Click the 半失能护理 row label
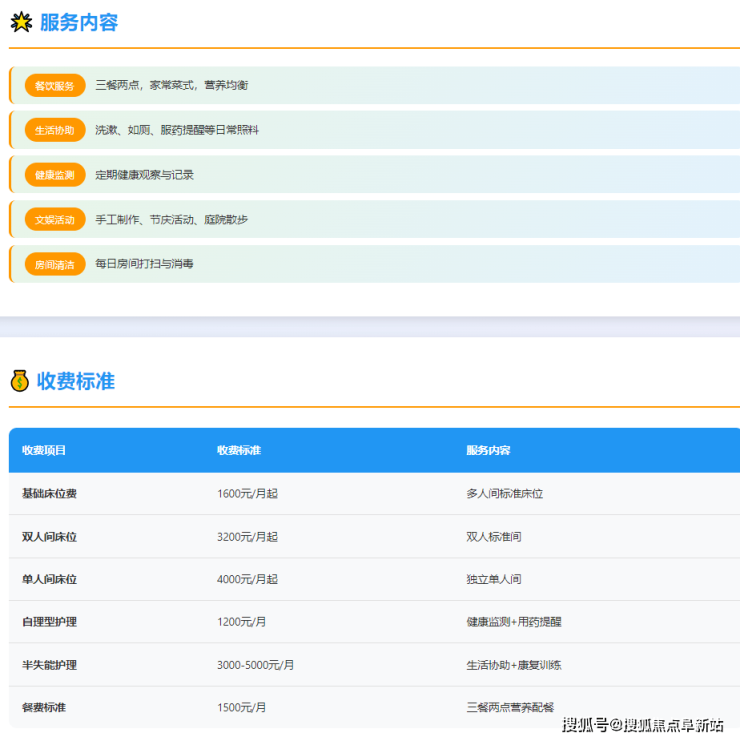Viewport: 740px width, 741px height. [x=49, y=665]
